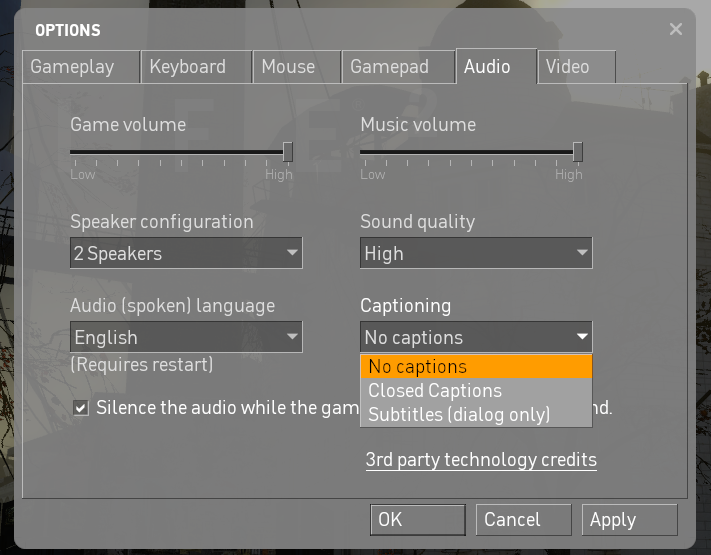Screen dimensions: 711x555
Task: Pick Subtitles (dialog only) option
Action: (476, 414)
